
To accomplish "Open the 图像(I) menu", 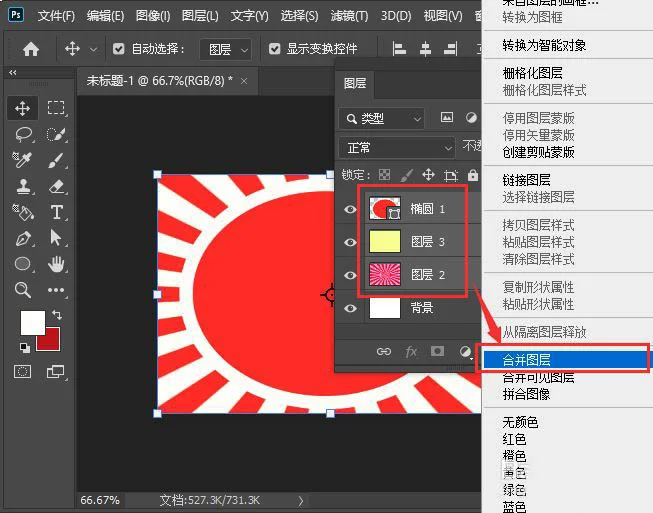I will pyautogui.click(x=153, y=16).
